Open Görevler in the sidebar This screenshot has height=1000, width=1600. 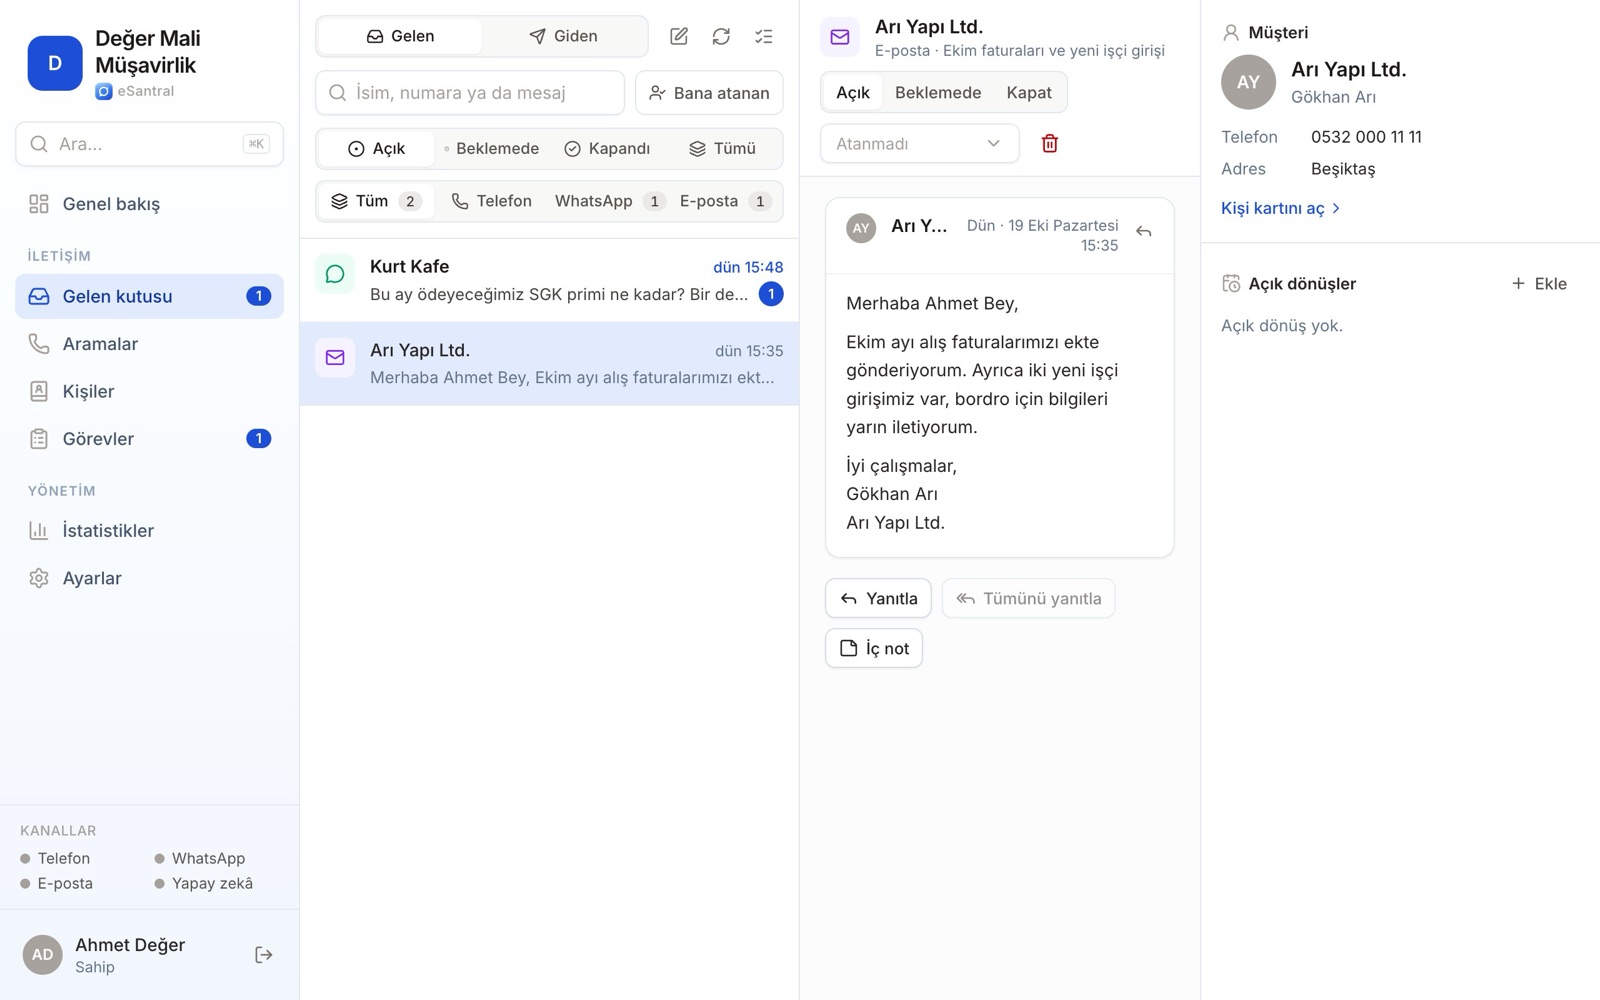[149, 439]
